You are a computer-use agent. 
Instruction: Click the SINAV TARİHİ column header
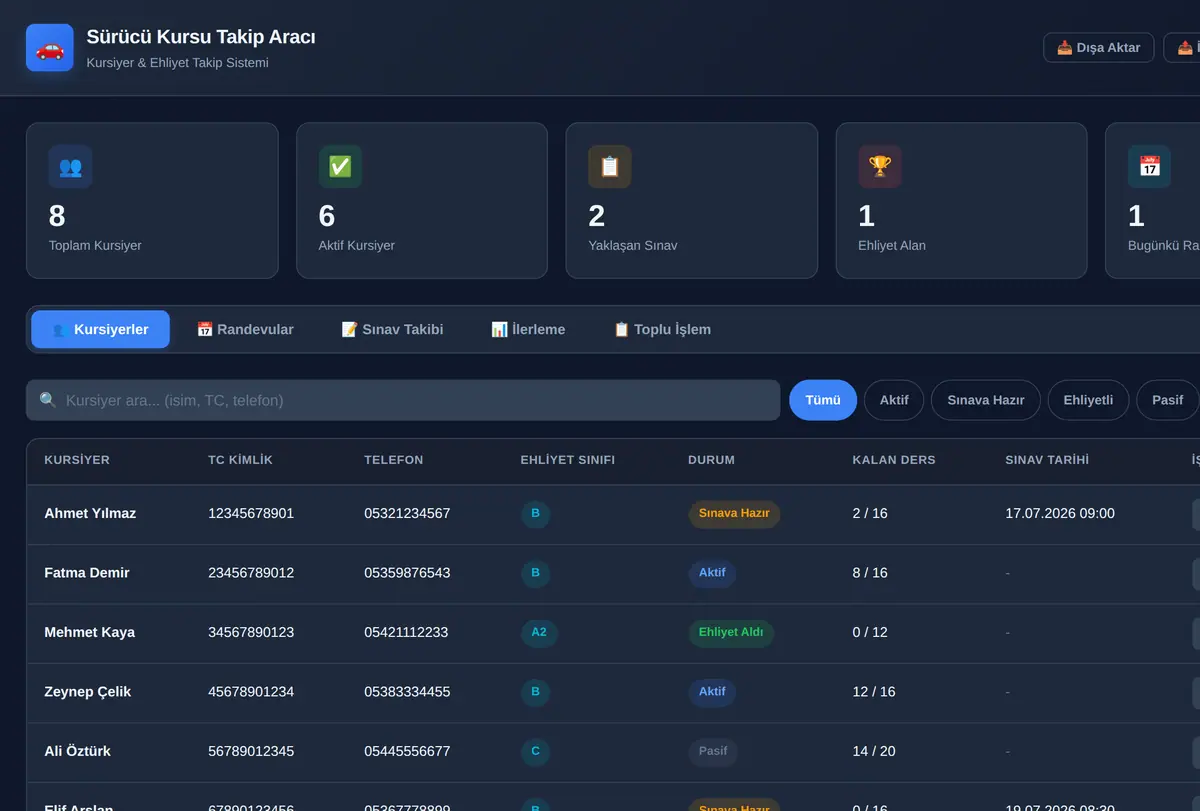coord(1047,461)
